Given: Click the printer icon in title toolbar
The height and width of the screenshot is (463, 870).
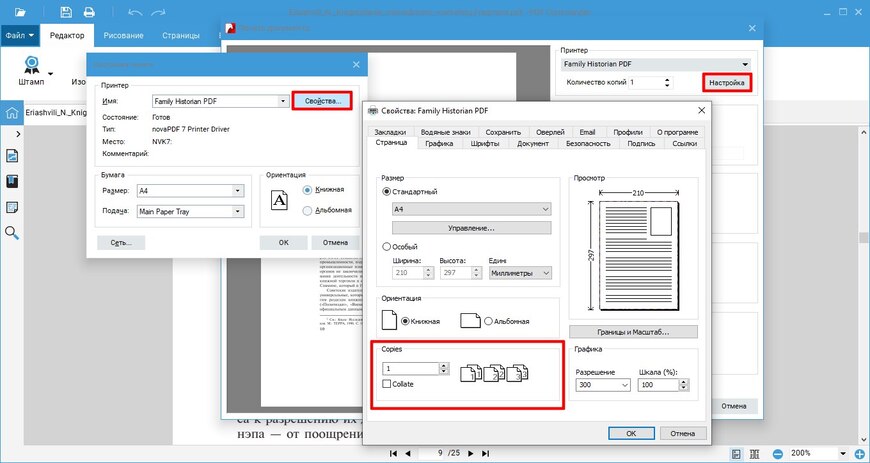Looking at the screenshot, I should tap(89, 12).
